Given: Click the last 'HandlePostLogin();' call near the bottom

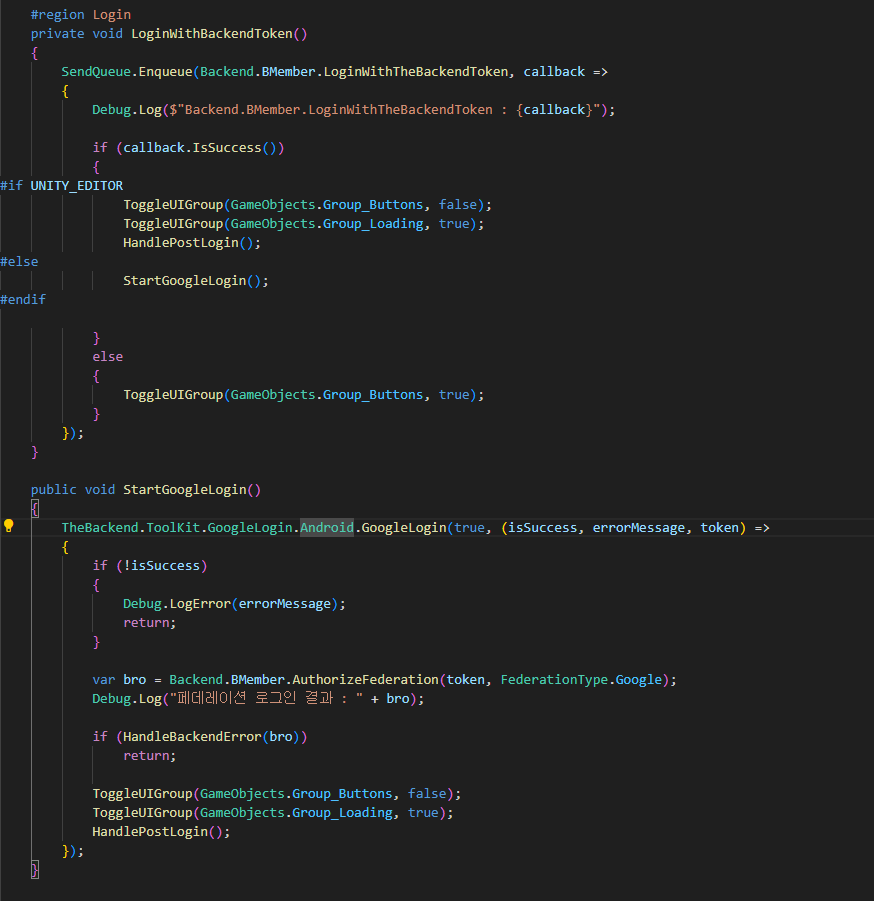Looking at the screenshot, I should point(161,831).
